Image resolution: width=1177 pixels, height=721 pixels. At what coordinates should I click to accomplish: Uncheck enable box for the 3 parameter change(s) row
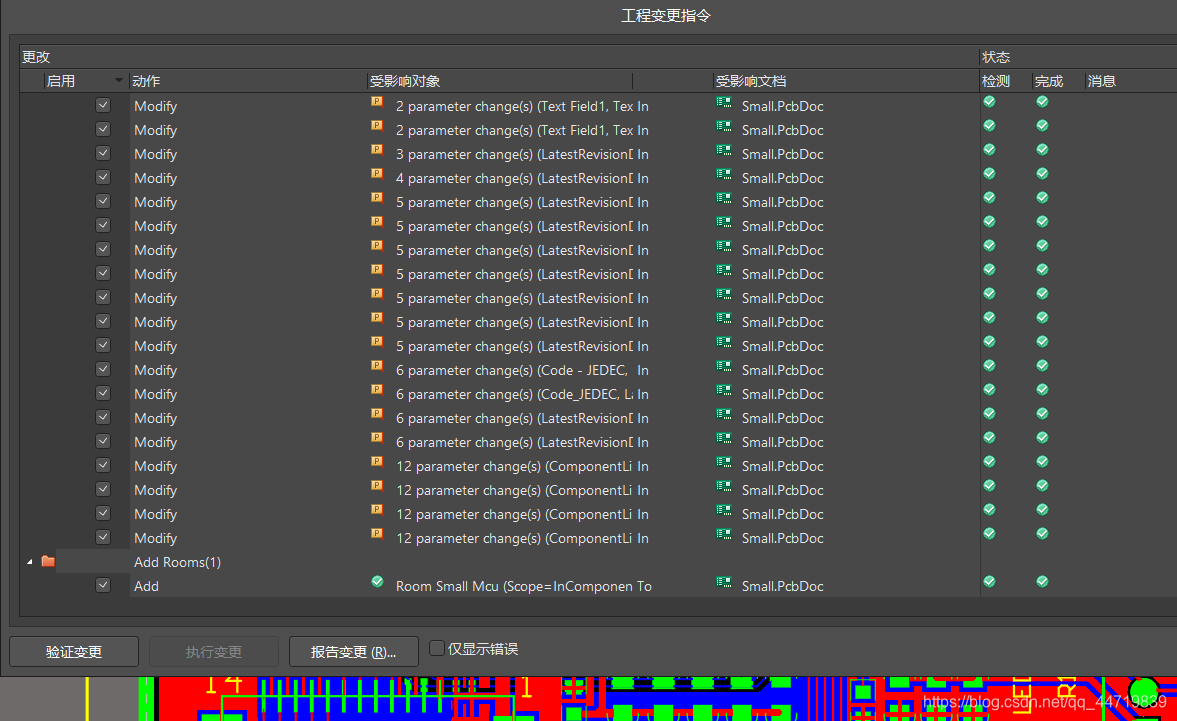click(103, 153)
